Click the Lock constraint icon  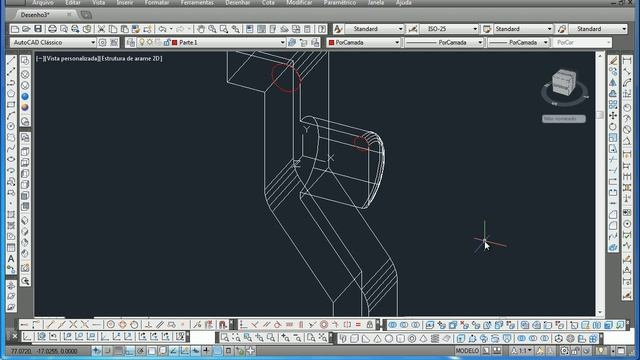(370, 325)
